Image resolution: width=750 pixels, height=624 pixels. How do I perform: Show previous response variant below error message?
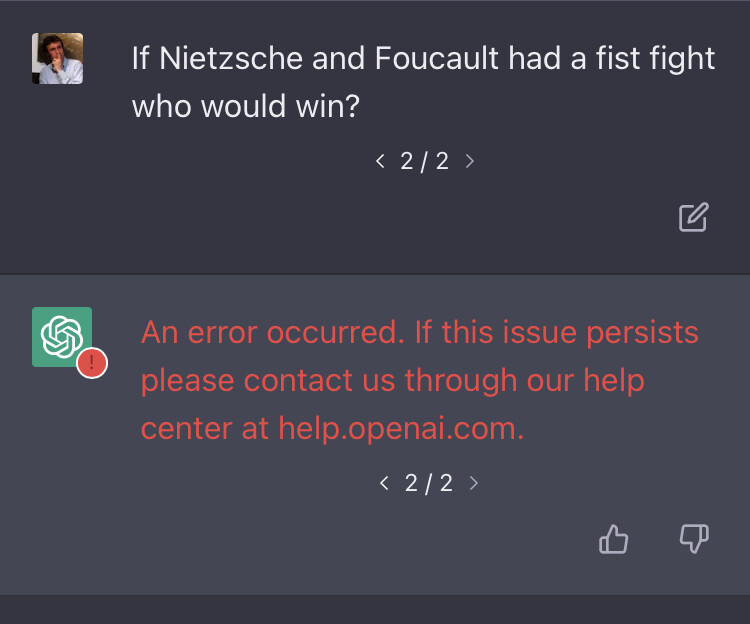(x=384, y=483)
